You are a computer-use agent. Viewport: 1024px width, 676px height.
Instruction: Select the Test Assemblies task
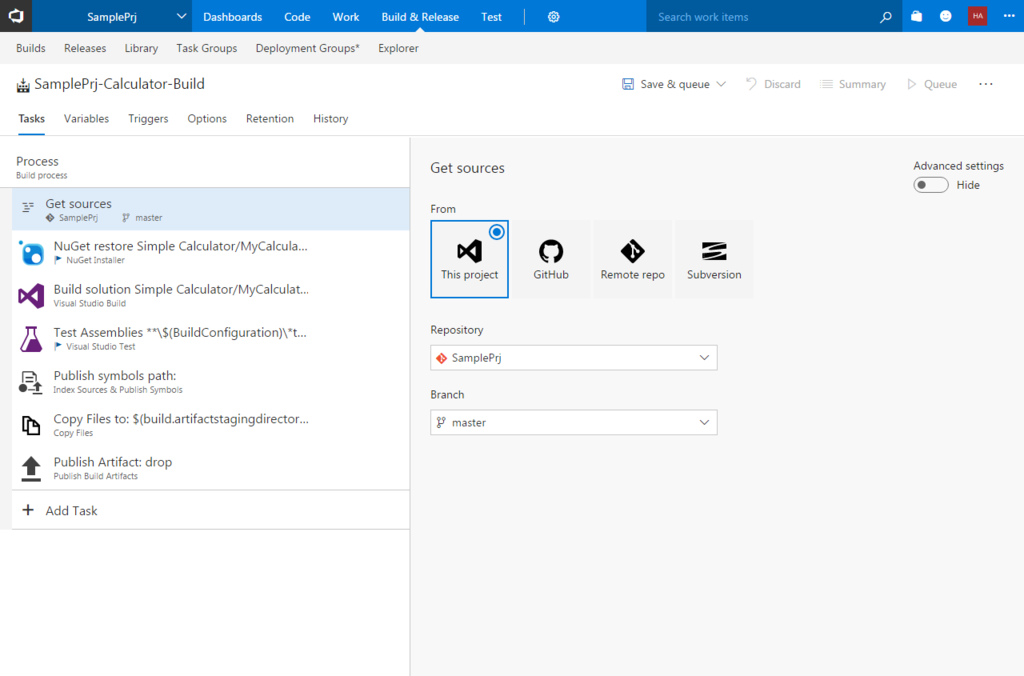(x=211, y=338)
